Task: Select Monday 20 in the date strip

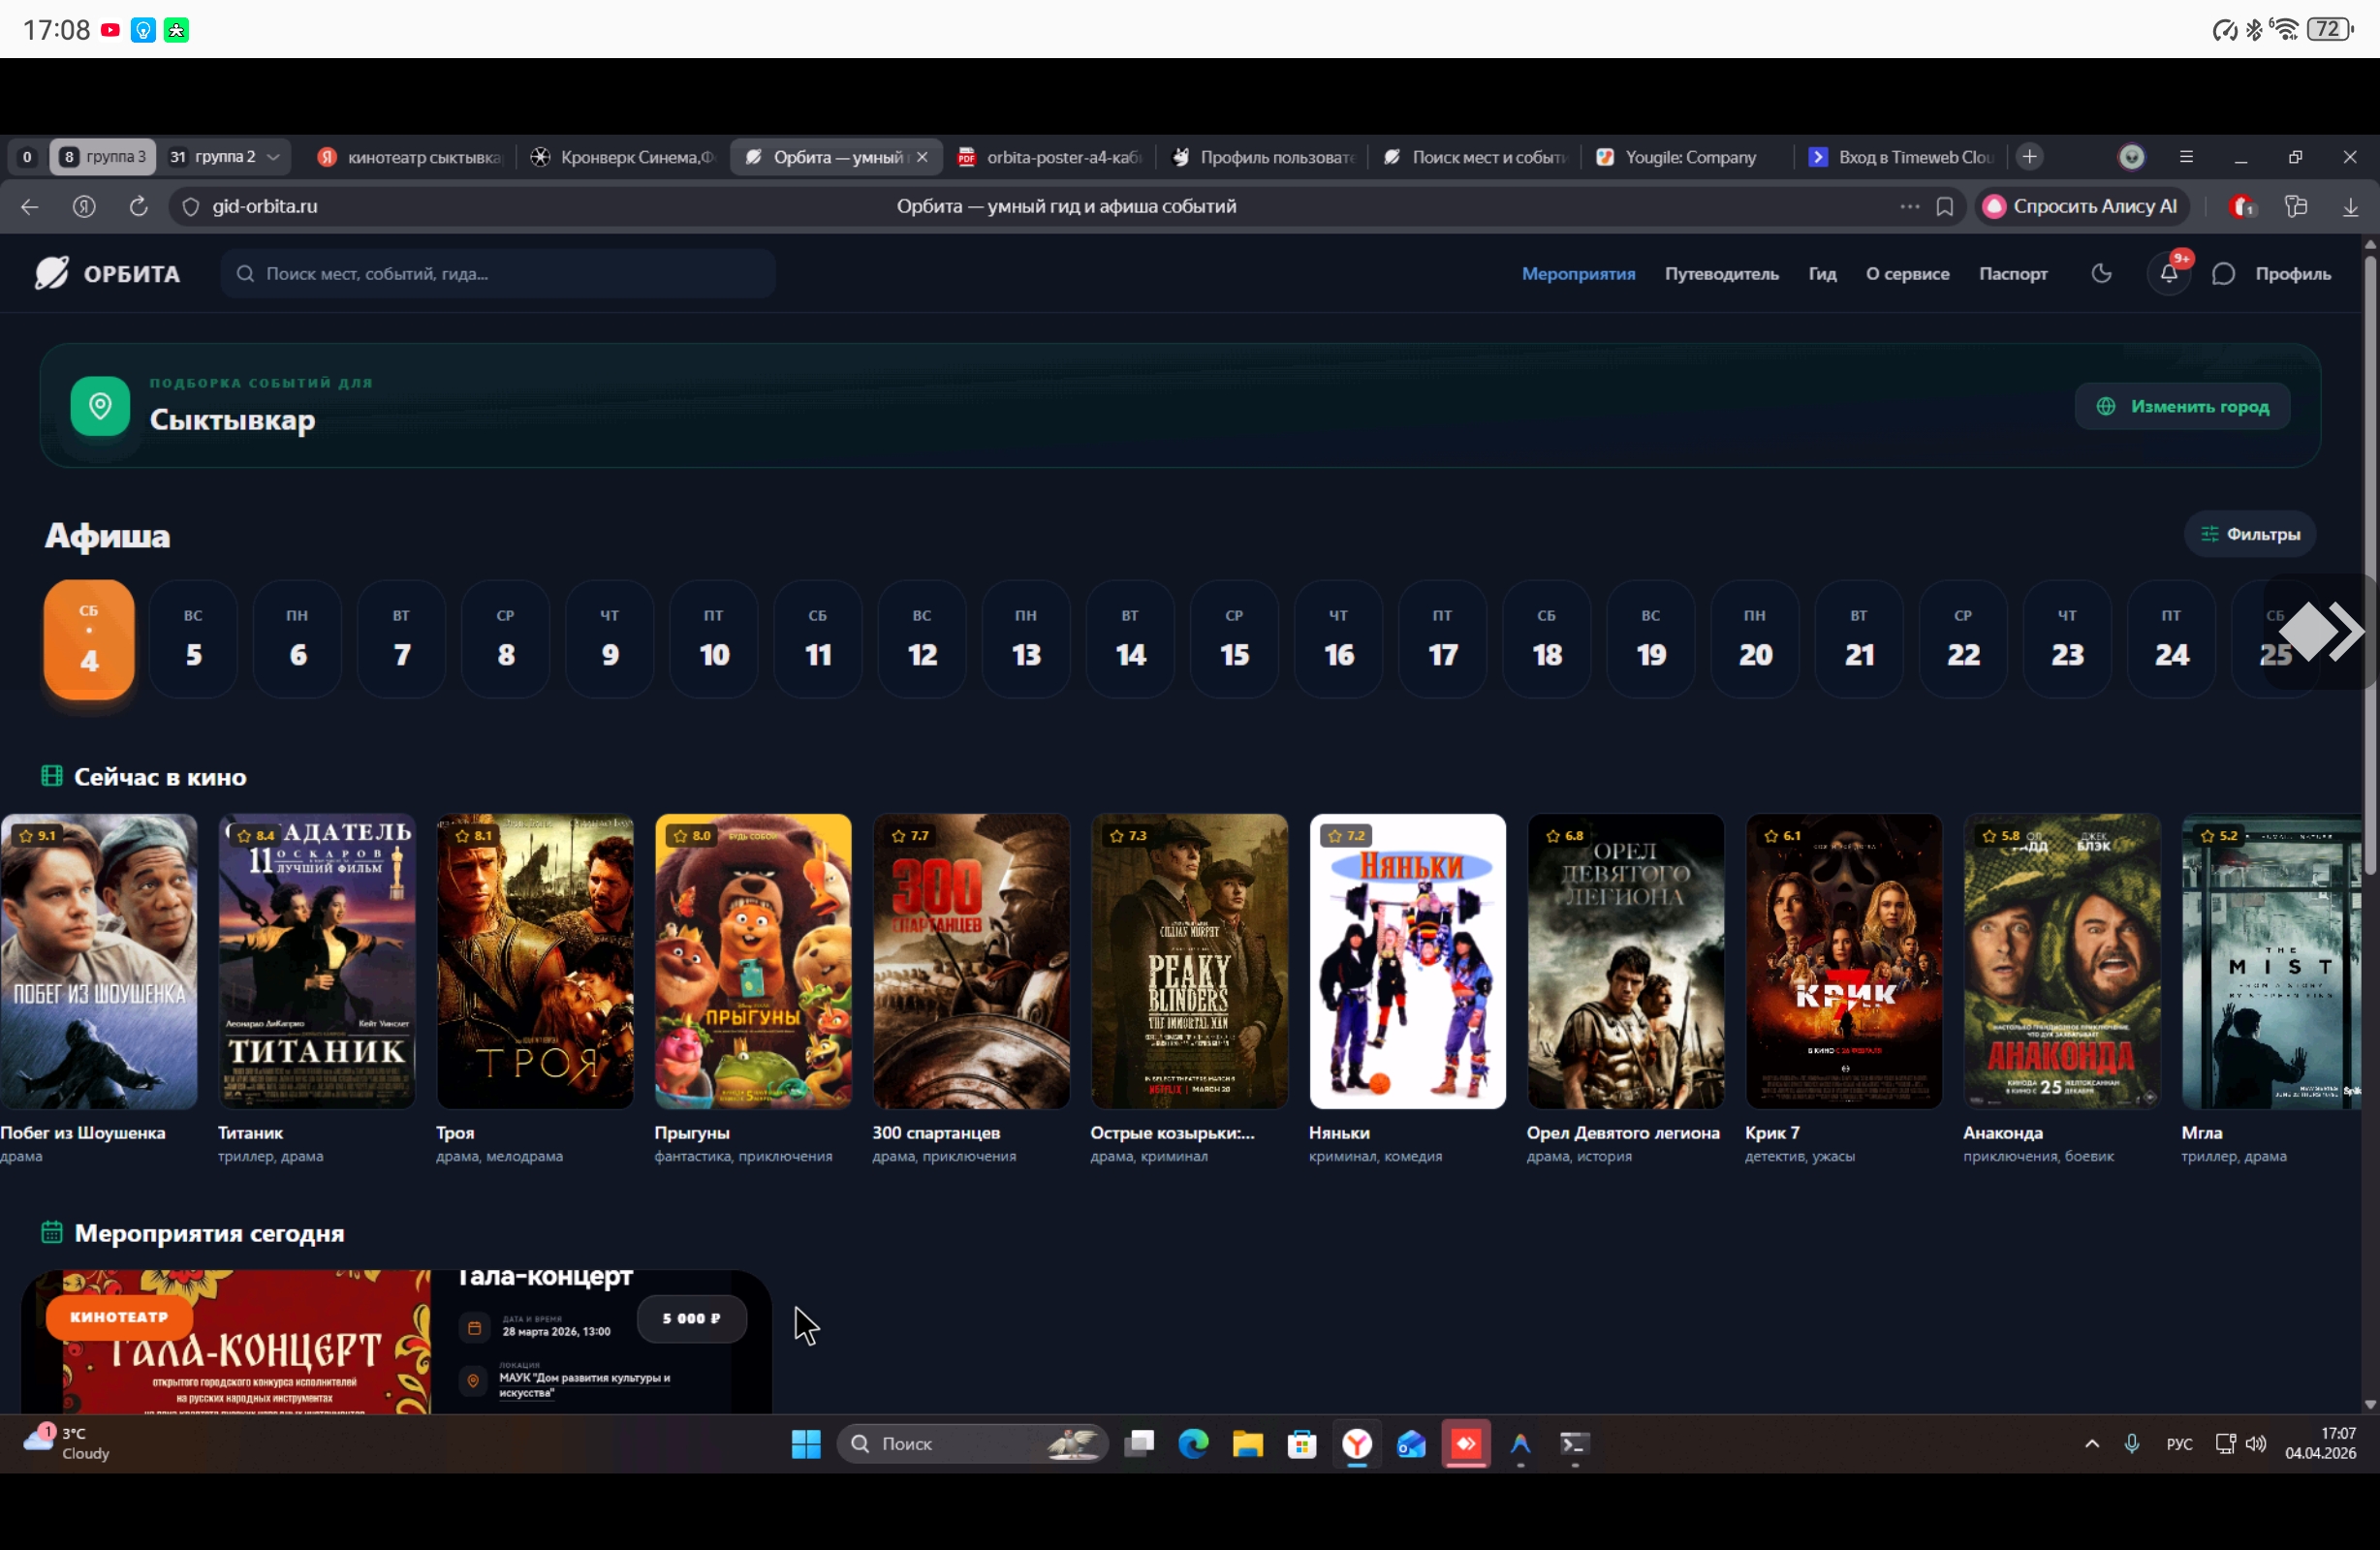Action: point(1755,639)
